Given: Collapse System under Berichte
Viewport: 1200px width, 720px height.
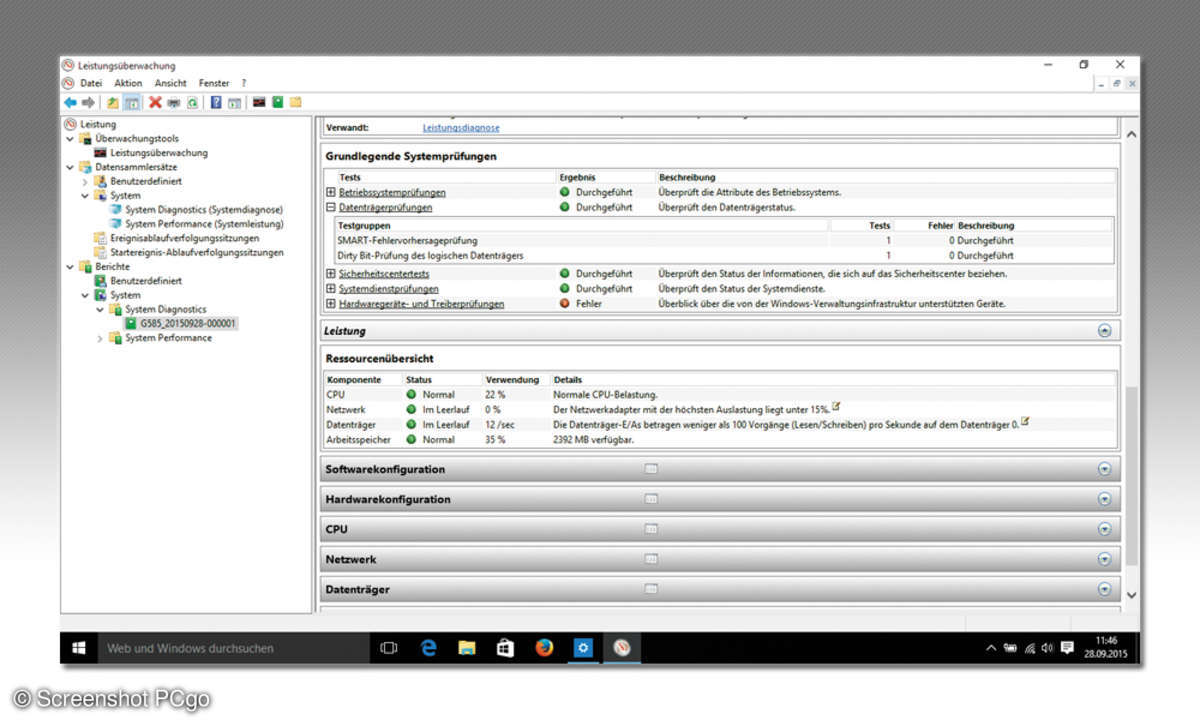Looking at the screenshot, I should [x=85, y=295].
